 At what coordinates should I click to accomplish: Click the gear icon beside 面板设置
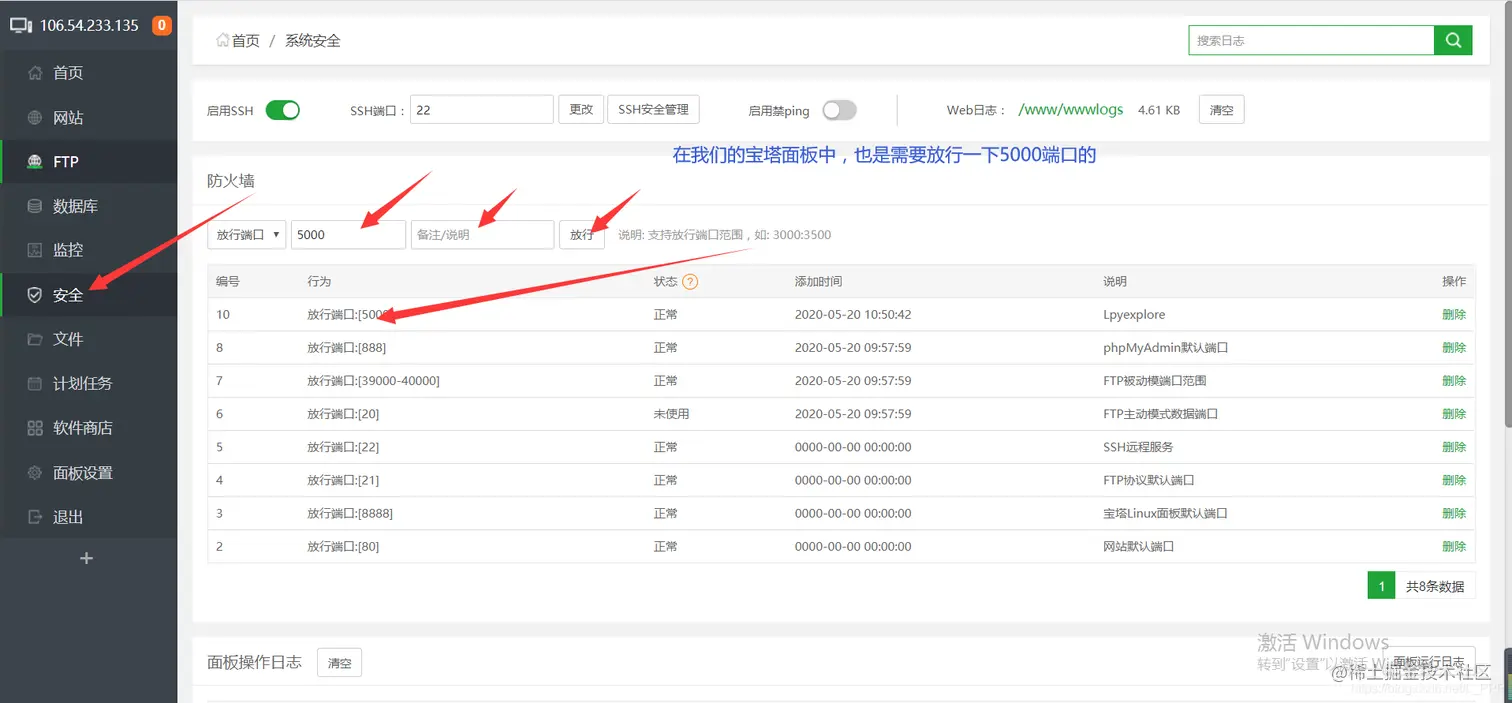click(x=35, y=473)
